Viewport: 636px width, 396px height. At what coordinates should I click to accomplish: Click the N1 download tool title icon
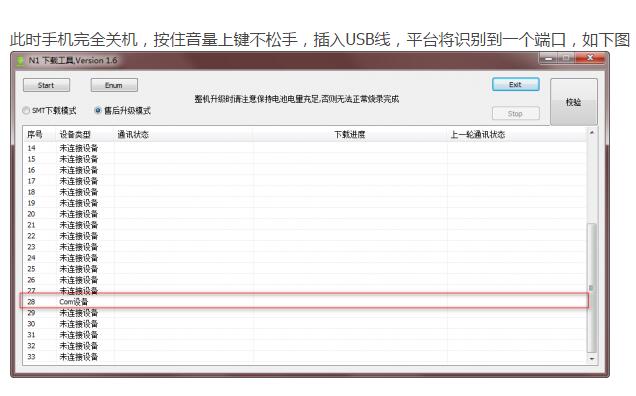pos(20,61)
